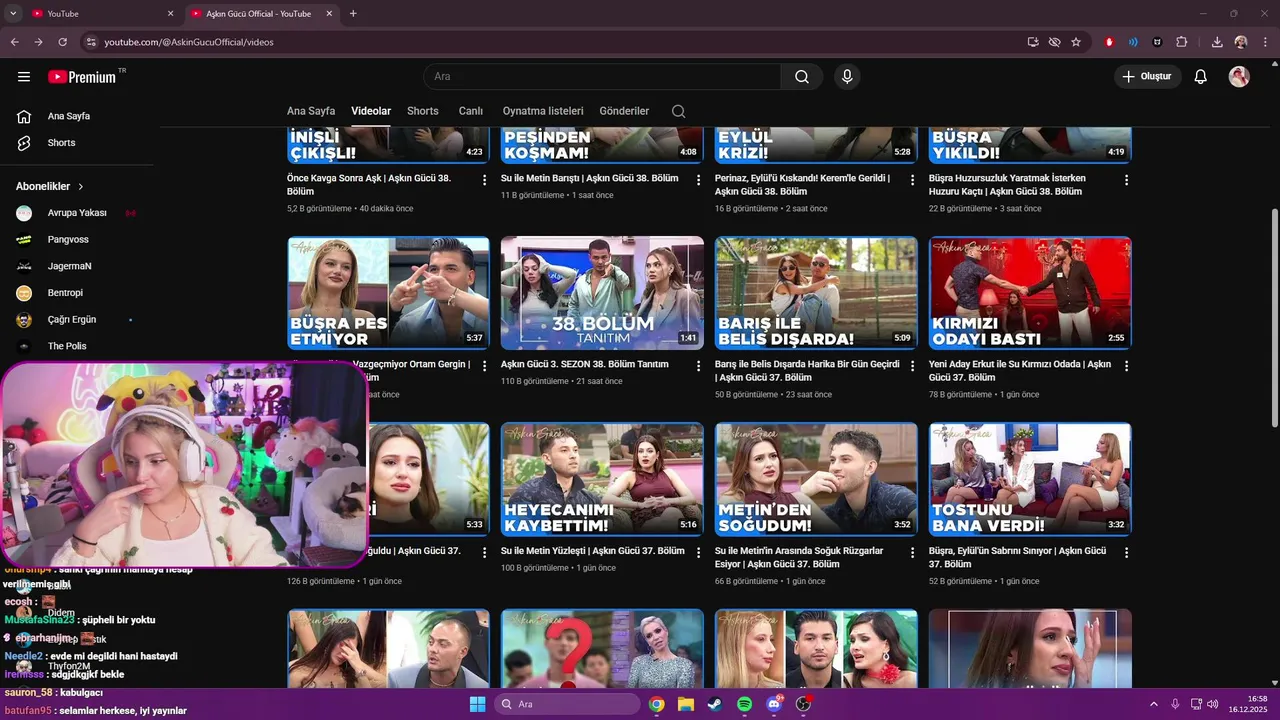Open options menu for Su ile Metin Barıştı video
This screenshot has width=1280, height=720.
[x=698, y=180]
